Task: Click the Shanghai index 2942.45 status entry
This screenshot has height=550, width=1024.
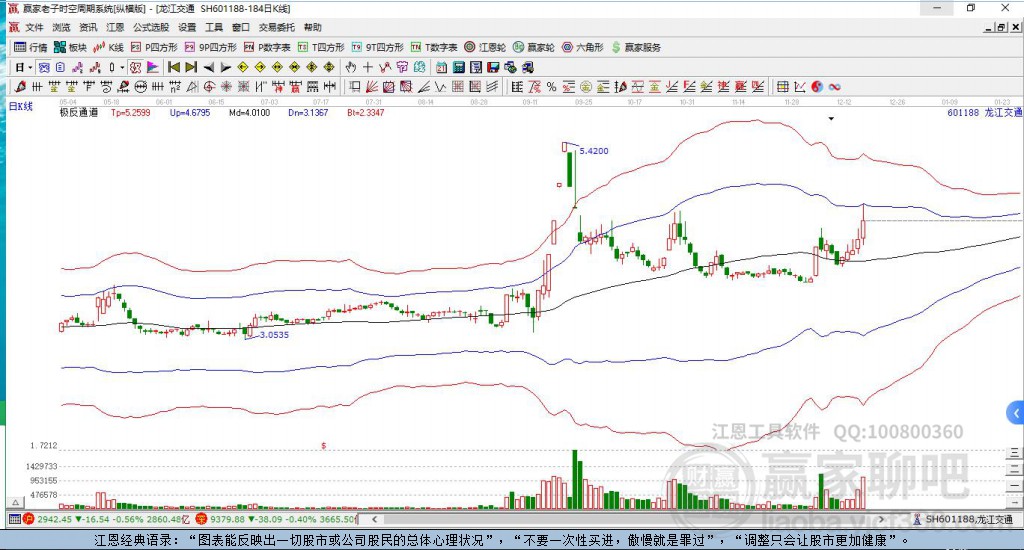Action: point(108,519)
